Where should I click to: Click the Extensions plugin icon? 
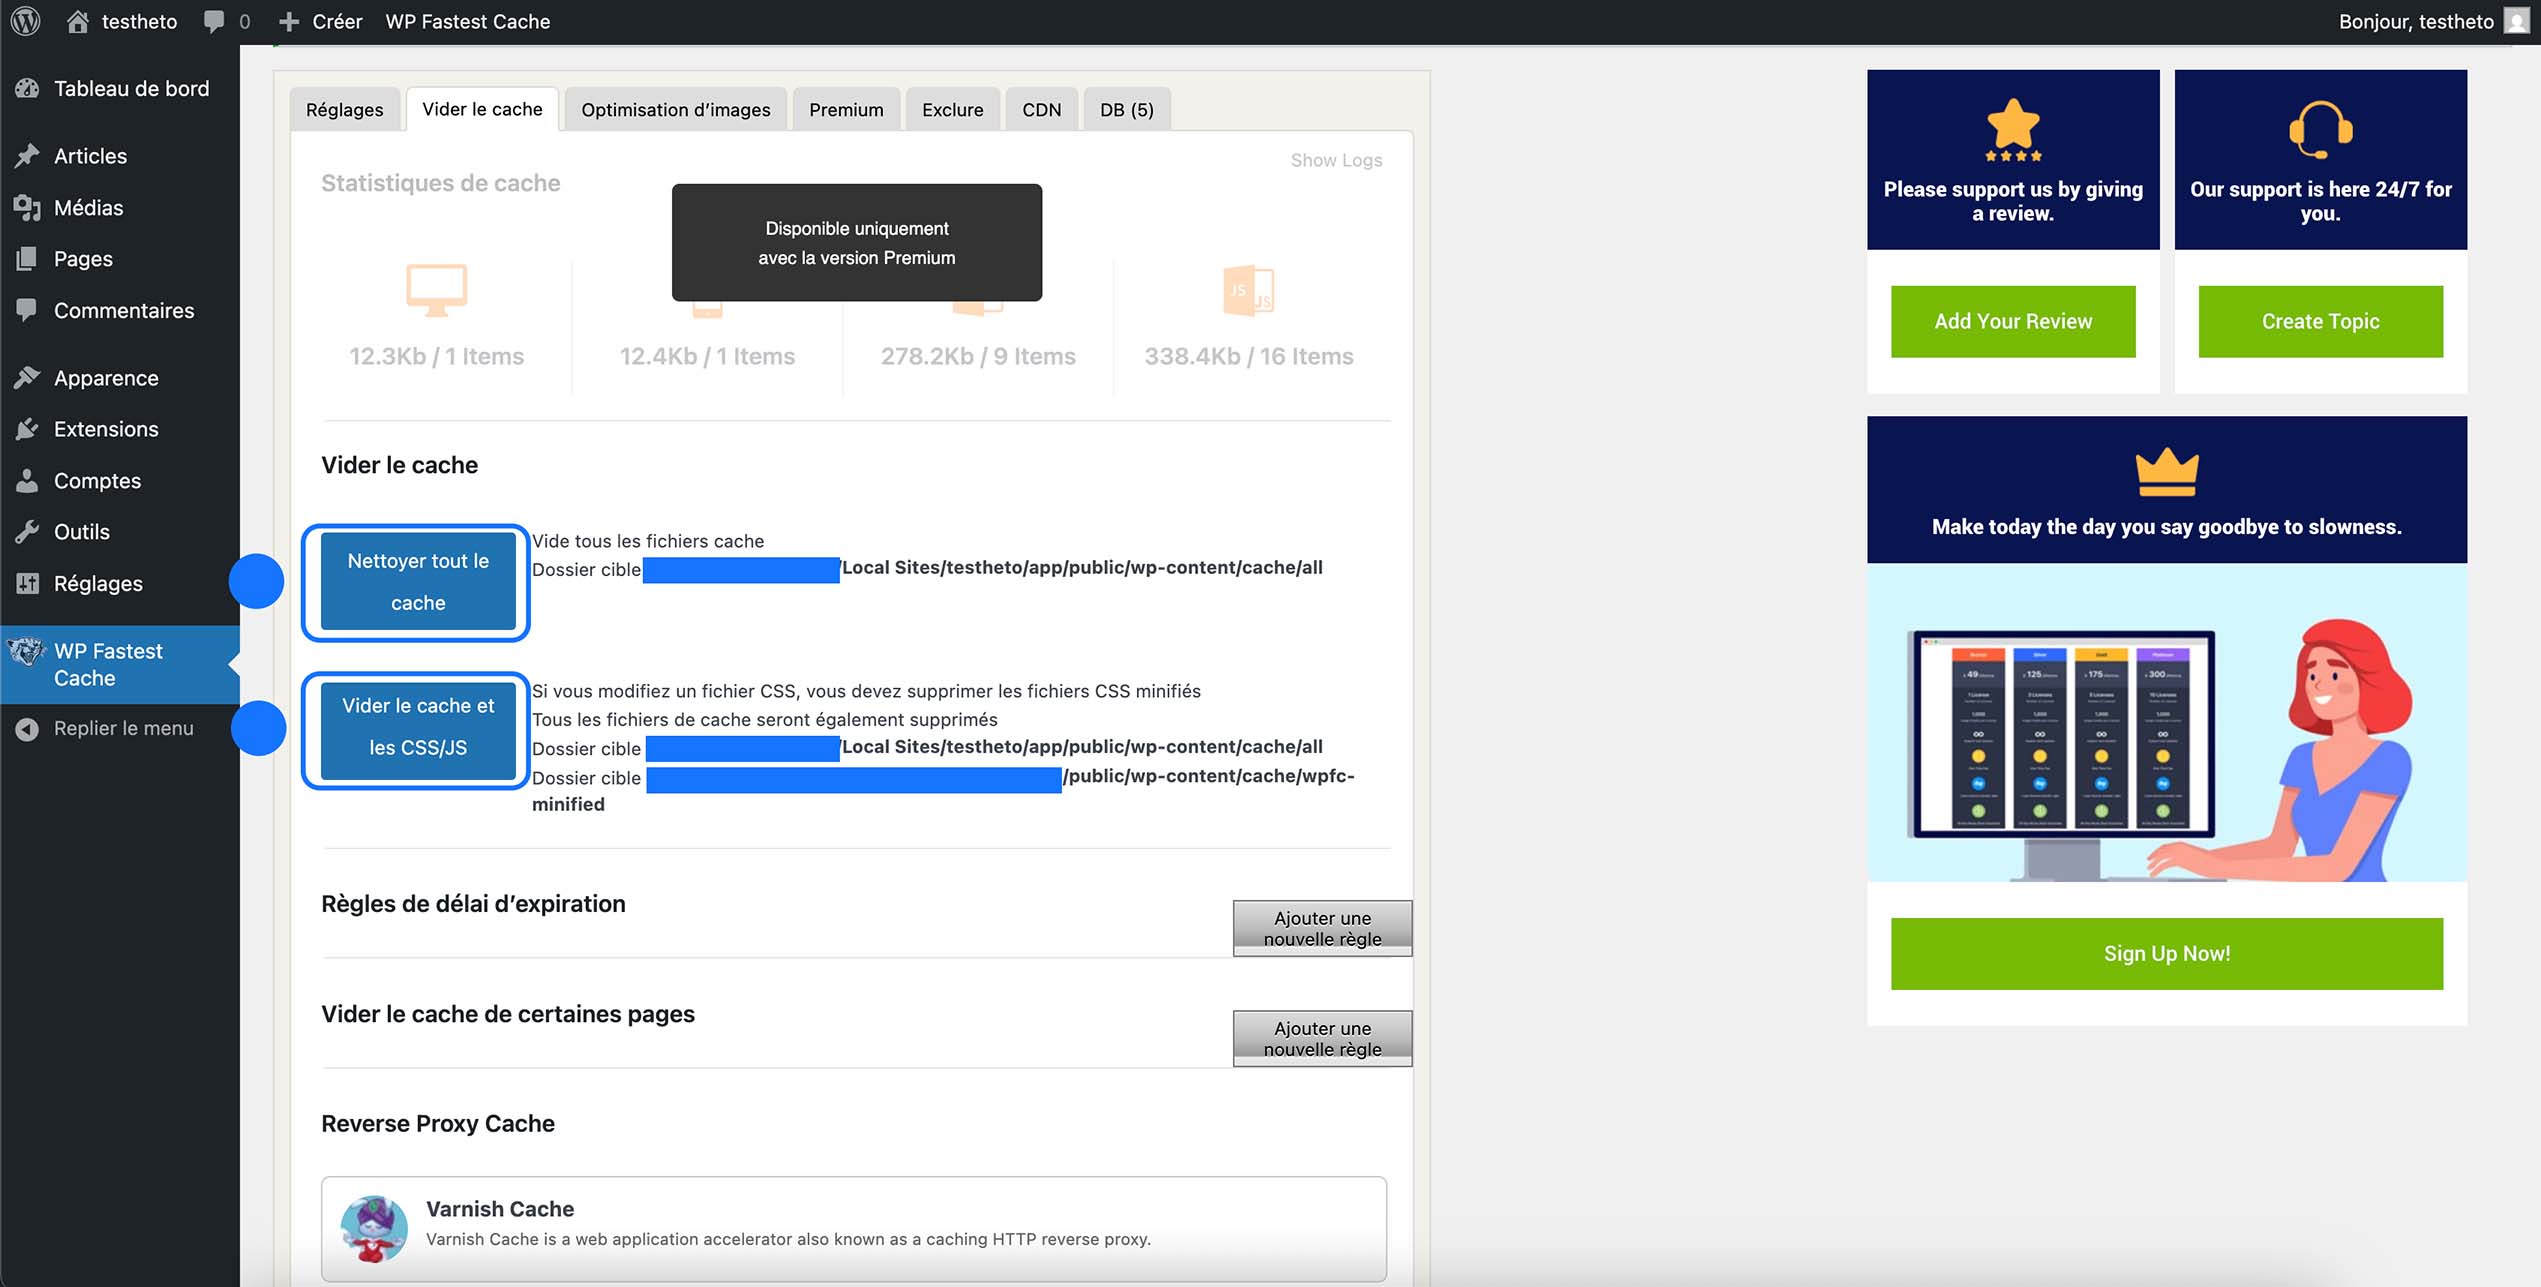pos(28,428)
